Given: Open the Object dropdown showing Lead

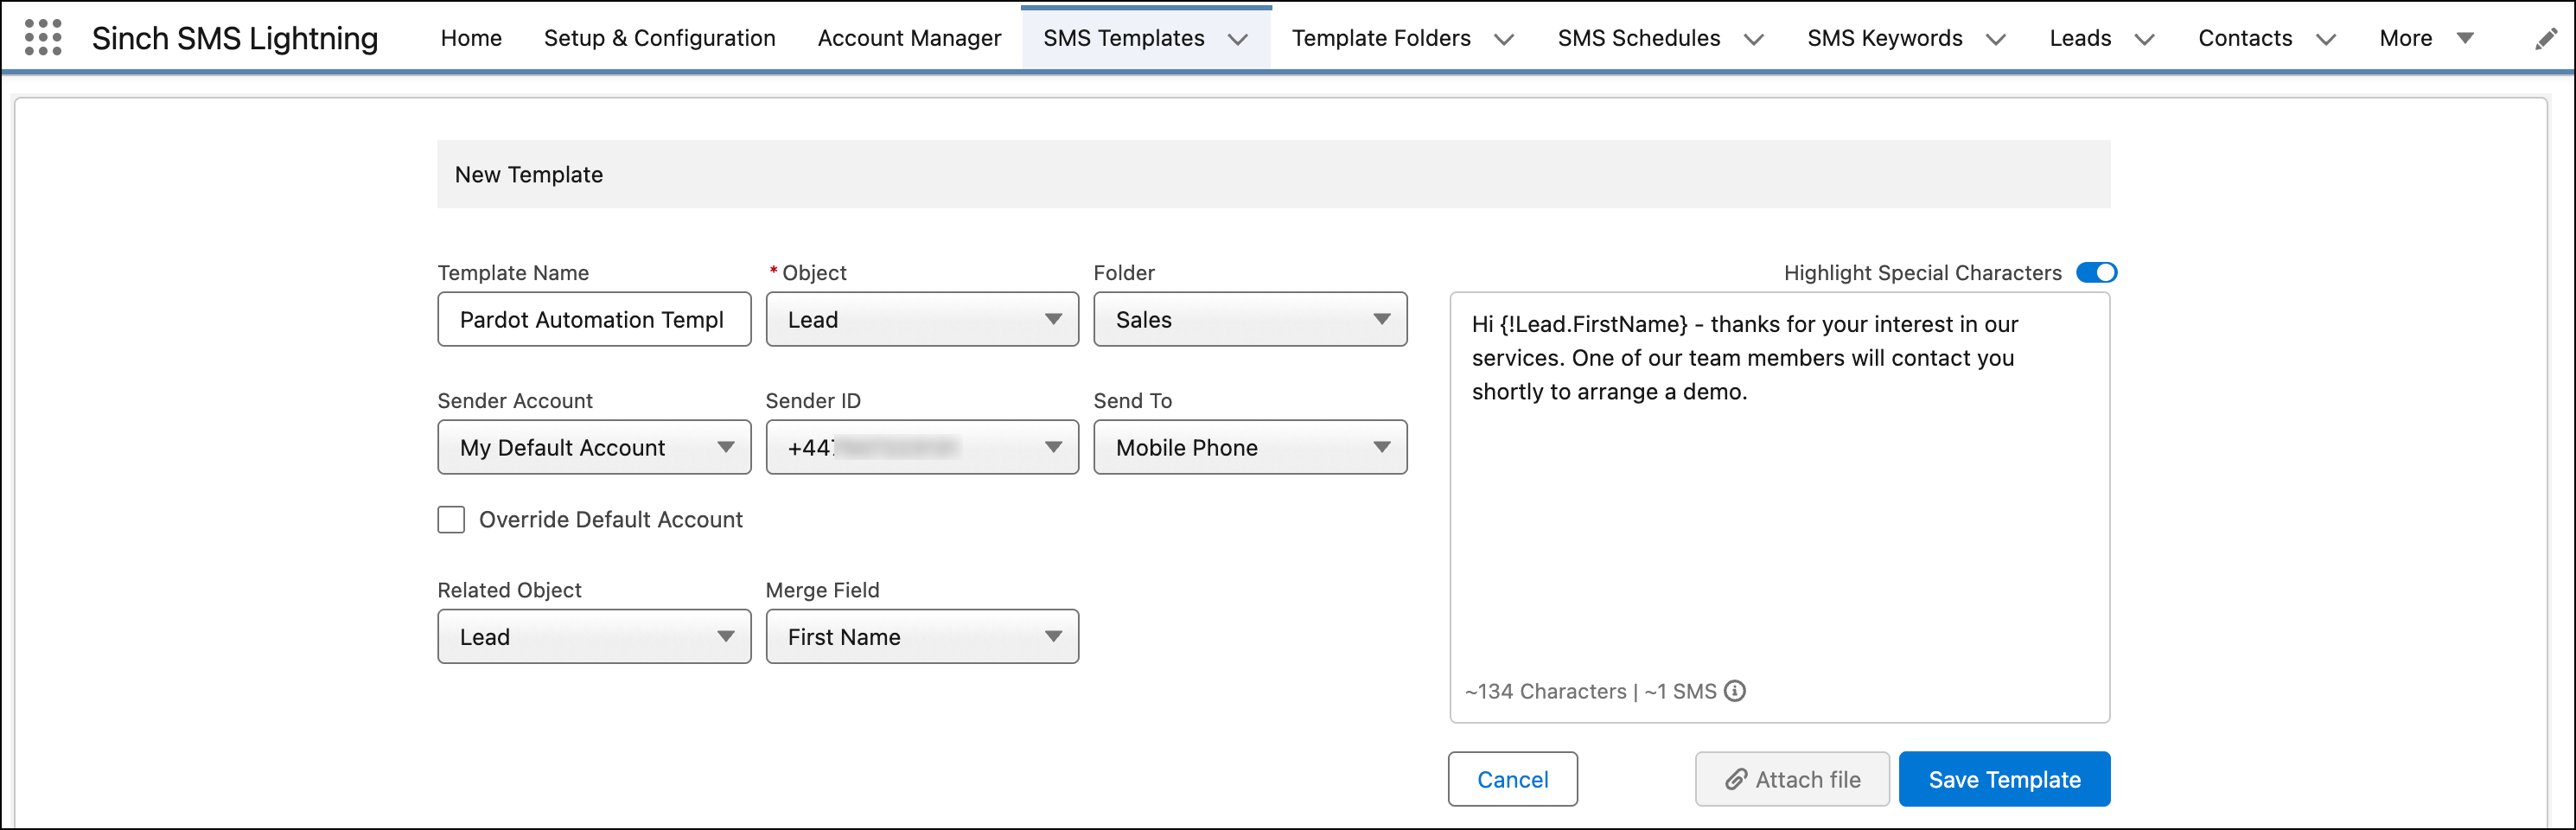Looking at the screenshot, I should coord(922,320).
